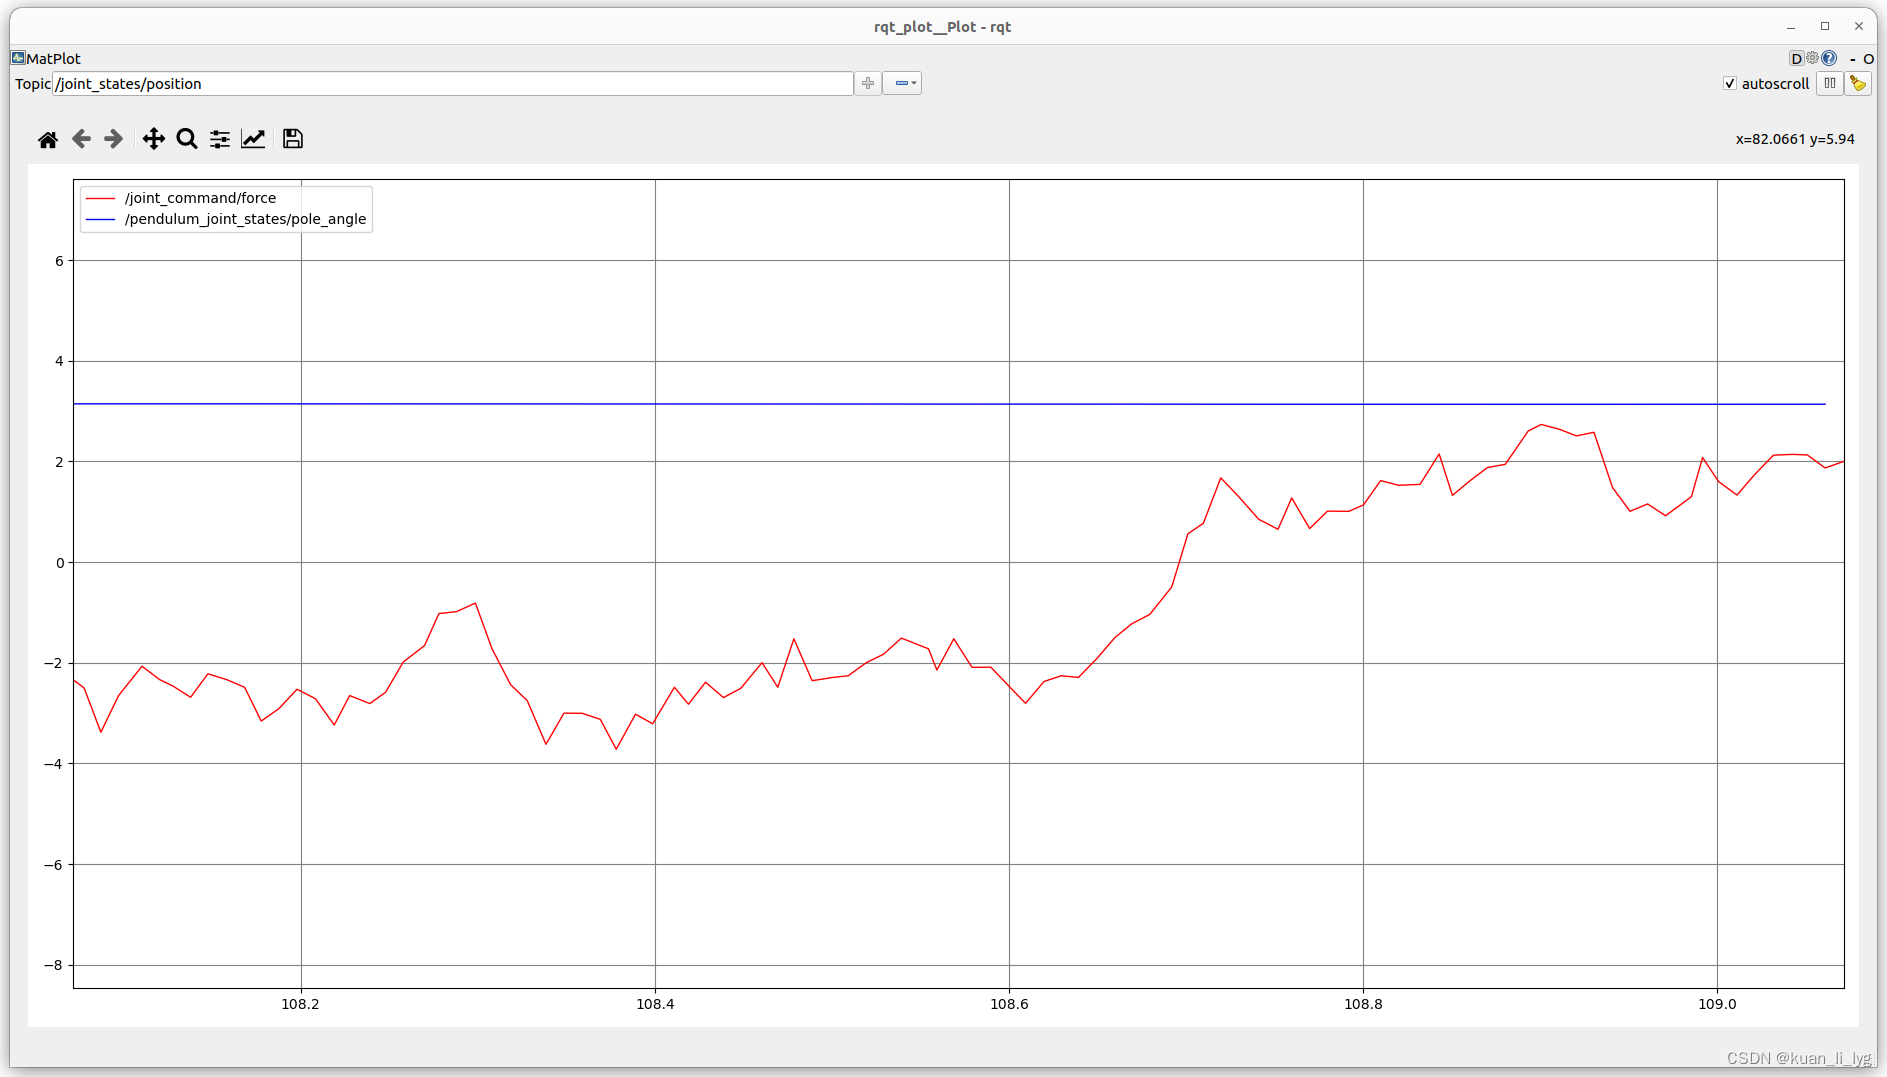Pause the plot updating
The height and width of the screenshot is (1077, 1887).
(x=1829, y=83)
